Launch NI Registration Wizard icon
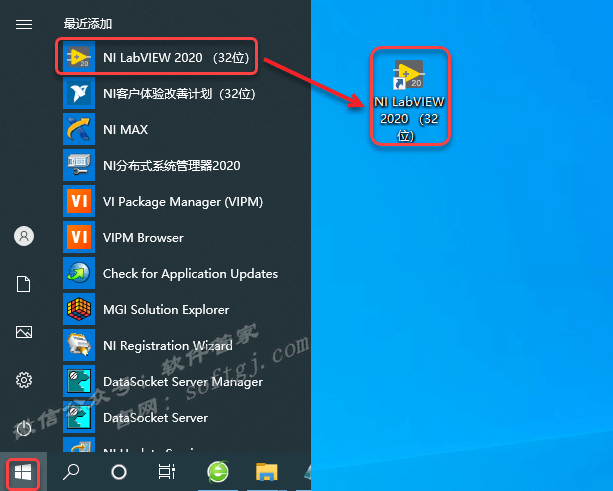This screenshot has height=491, width=613. click(79, 345)
